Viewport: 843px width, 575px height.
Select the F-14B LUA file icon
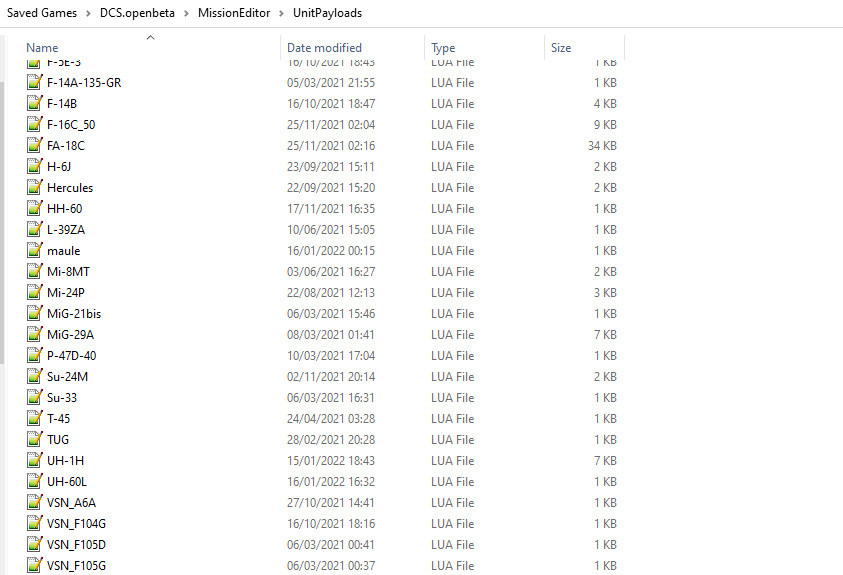tap(34, 103)
